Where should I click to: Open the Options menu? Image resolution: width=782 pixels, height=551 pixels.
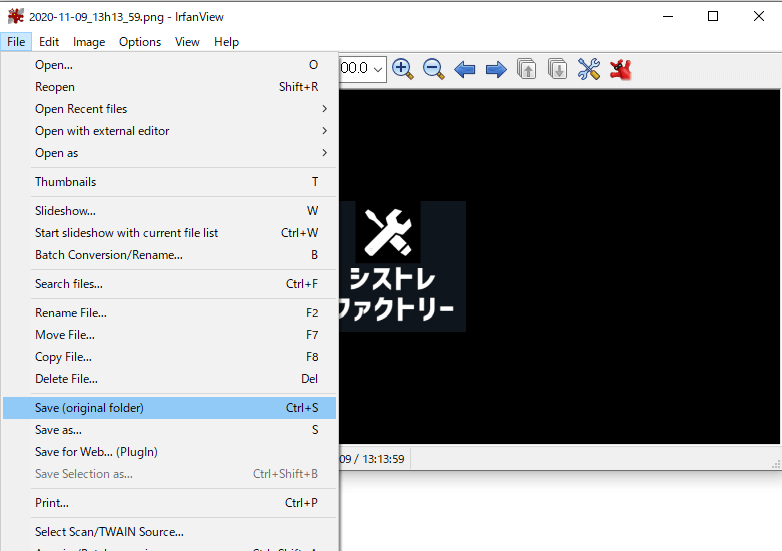(140, 42)
